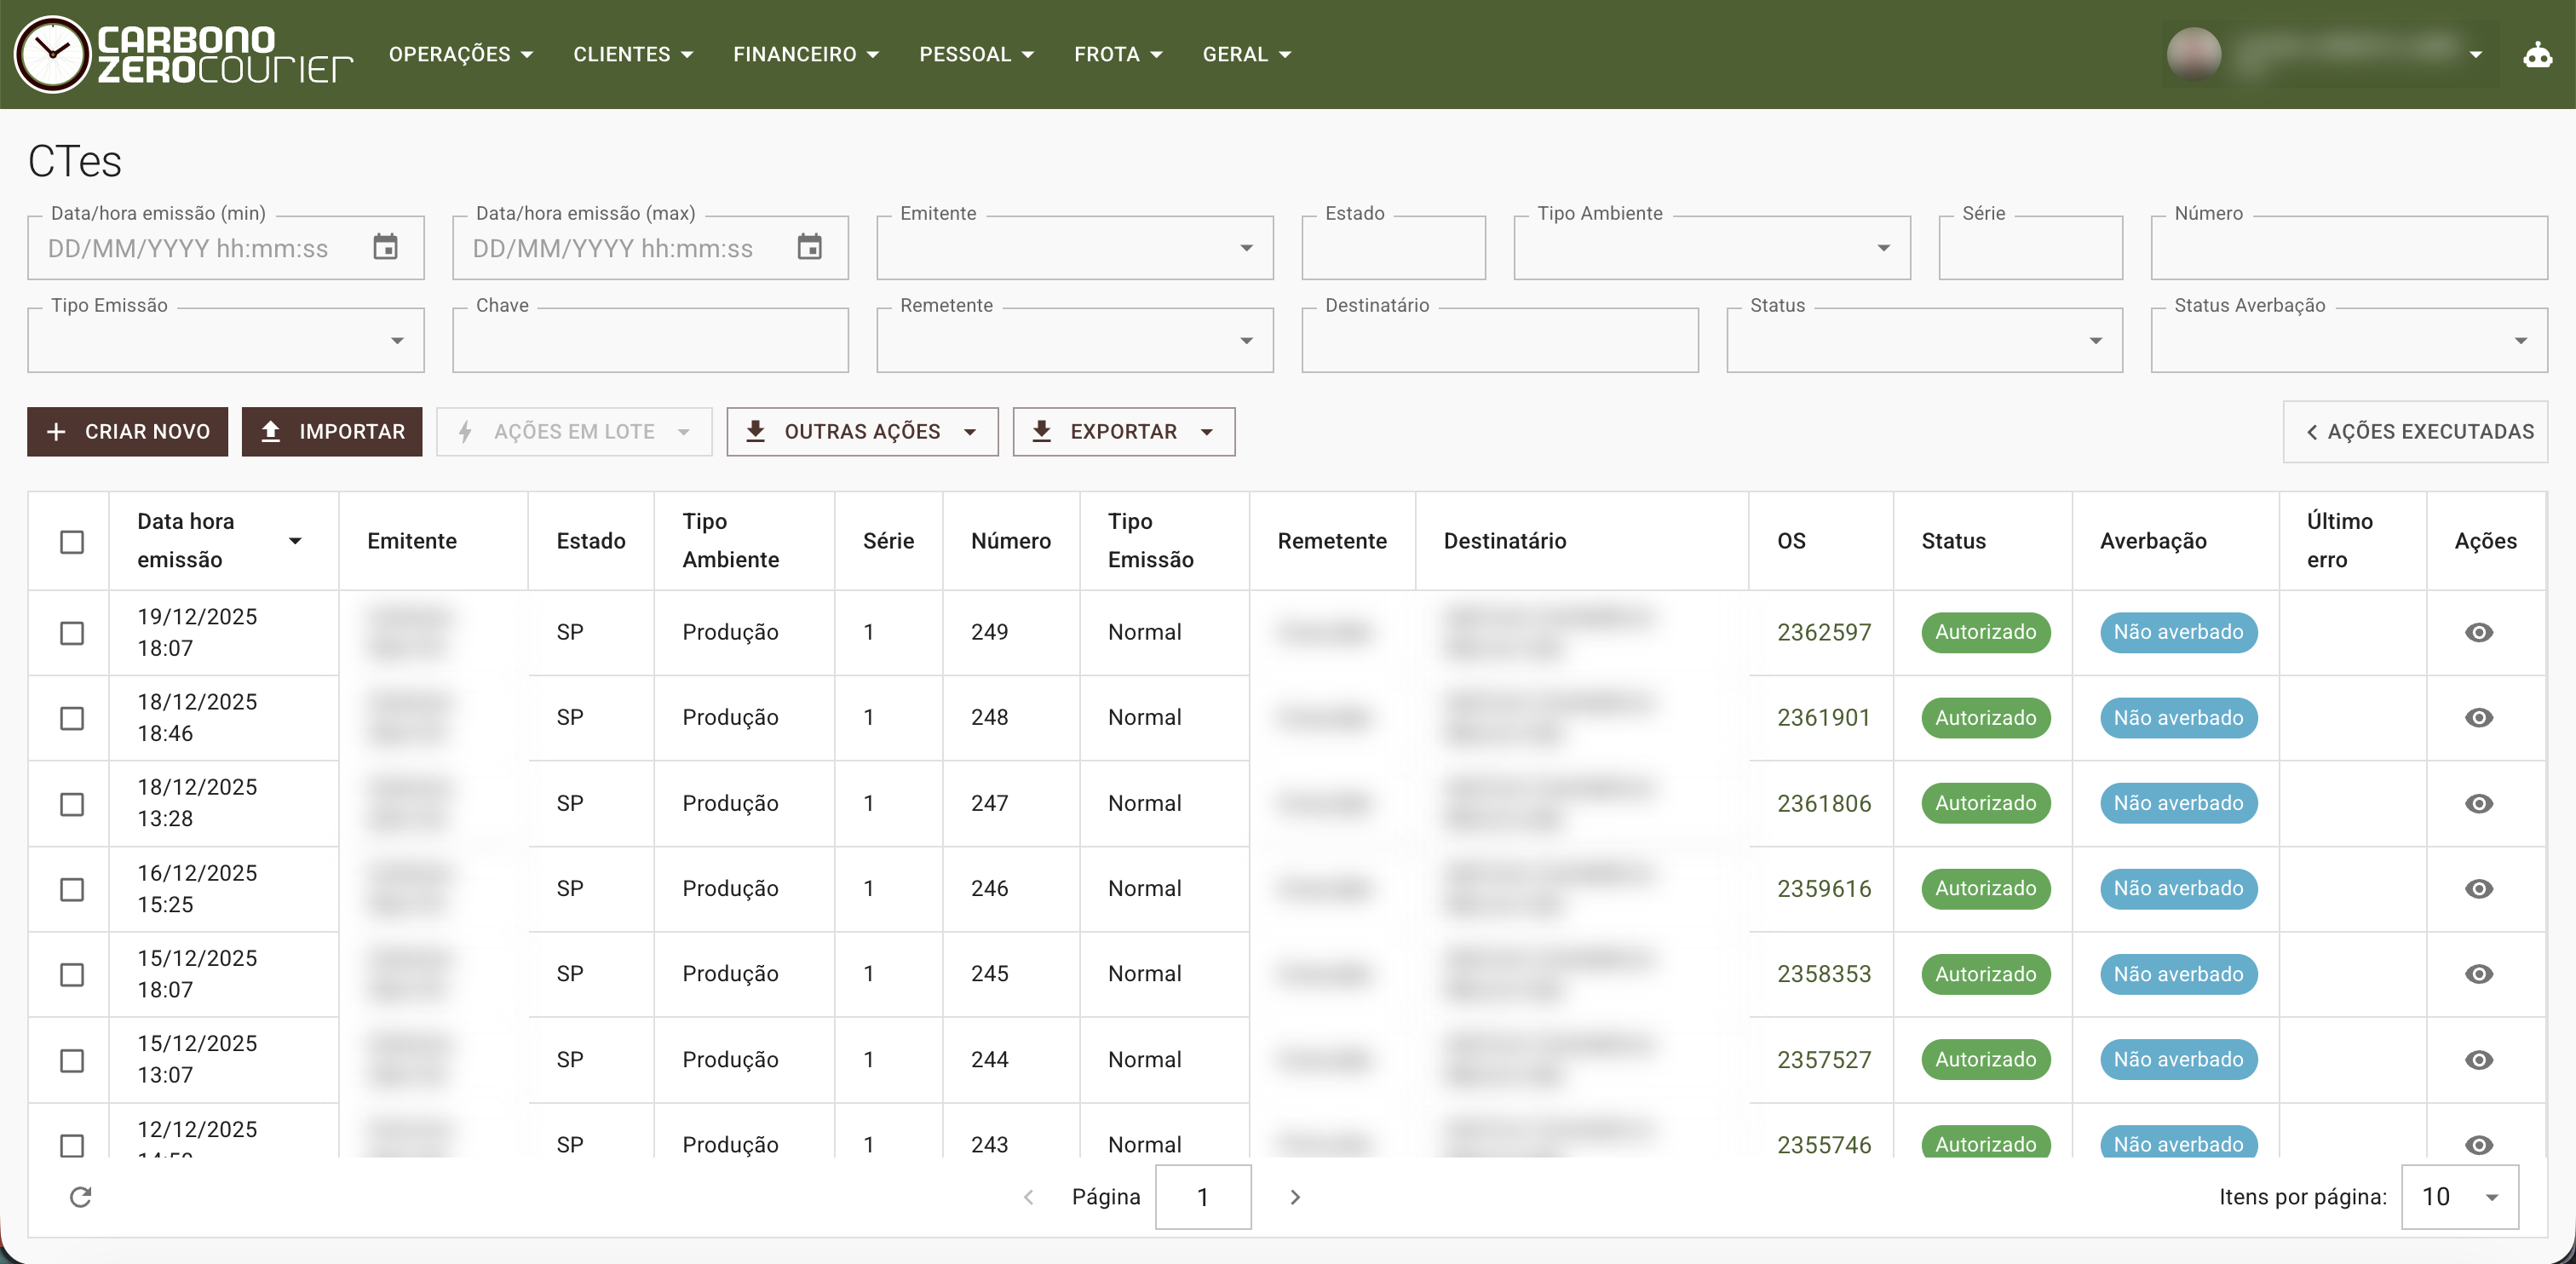Refresh the CTes list
Screen dimensions: 2576x1264
(80, 1197)
